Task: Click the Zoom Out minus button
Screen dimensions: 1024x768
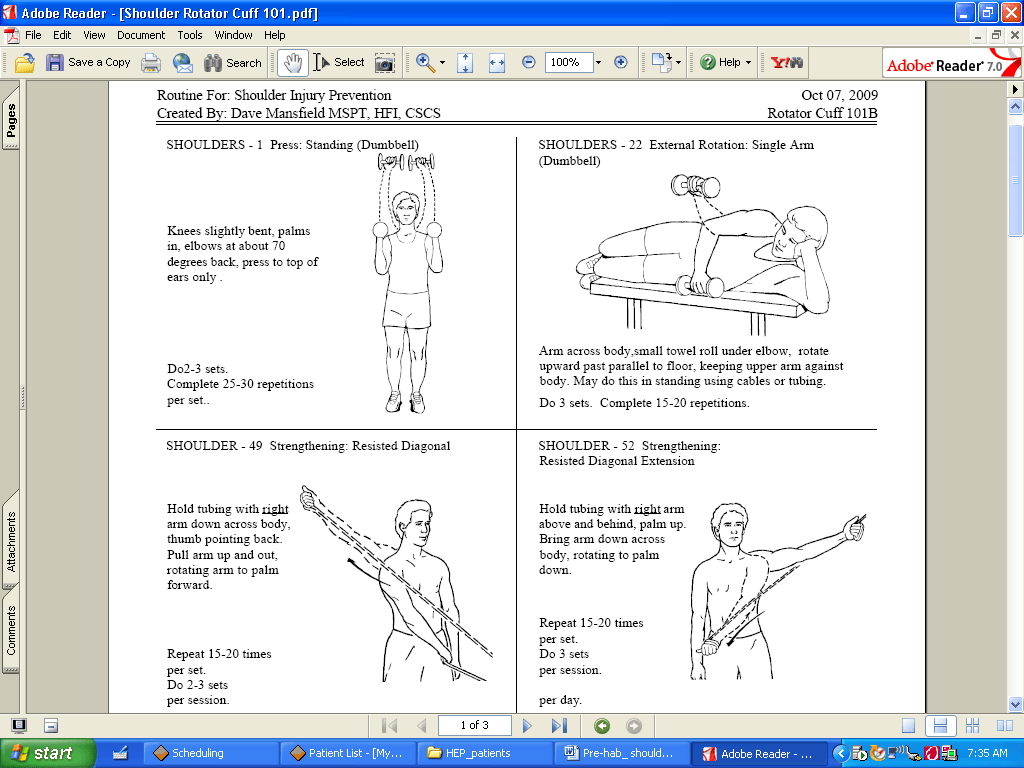Action: pos(529,63)
